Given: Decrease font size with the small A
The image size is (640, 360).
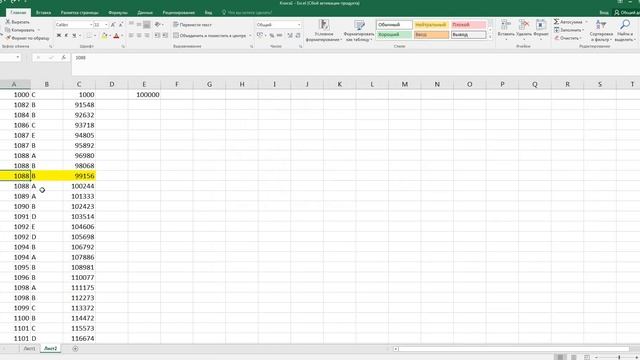Looking at the screenshot, I should pyautogui.click(x=121, y=25).
